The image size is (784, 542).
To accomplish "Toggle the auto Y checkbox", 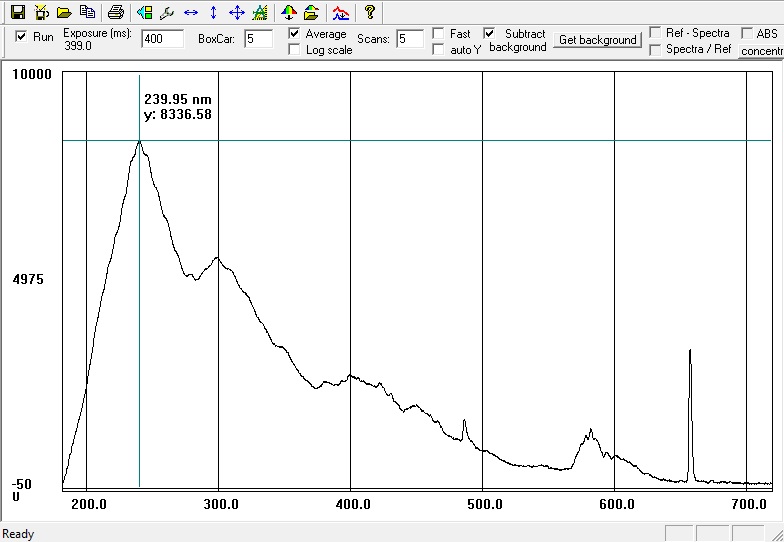I will (438, 50).
